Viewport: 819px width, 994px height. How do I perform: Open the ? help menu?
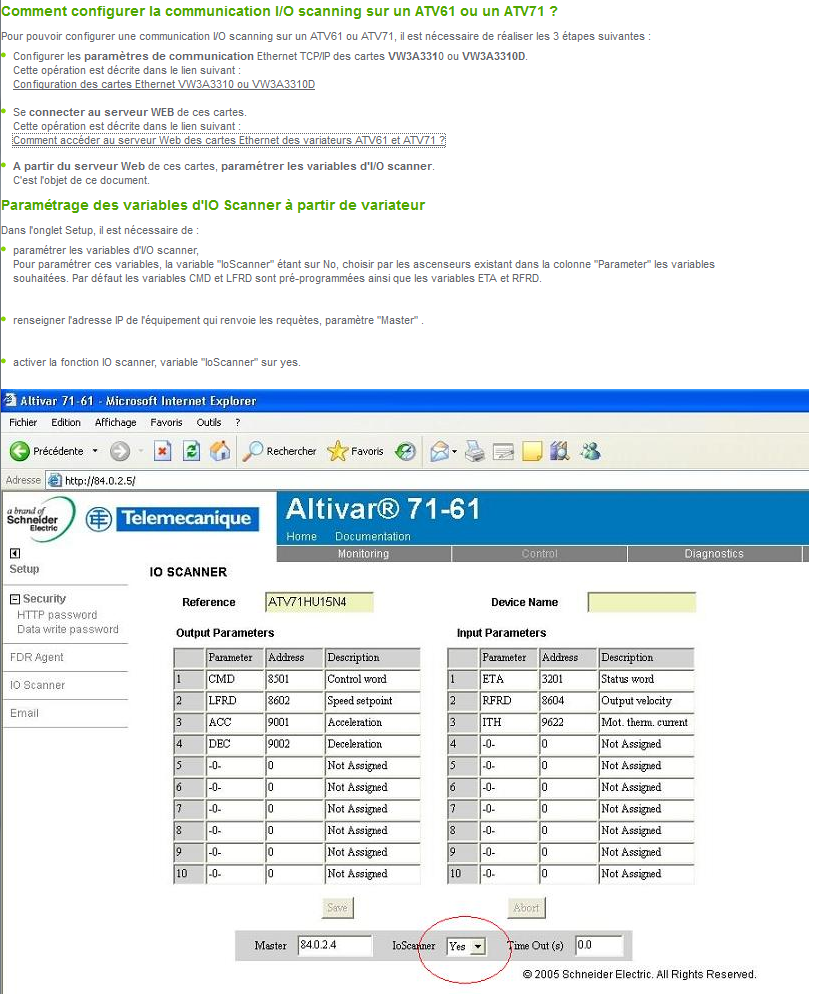[238, 423]
